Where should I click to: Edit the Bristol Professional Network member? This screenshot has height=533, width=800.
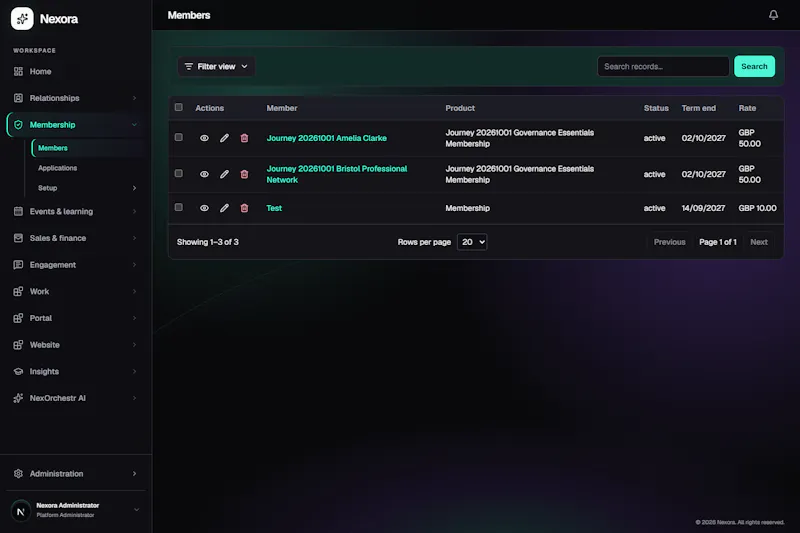pos(224,174)
